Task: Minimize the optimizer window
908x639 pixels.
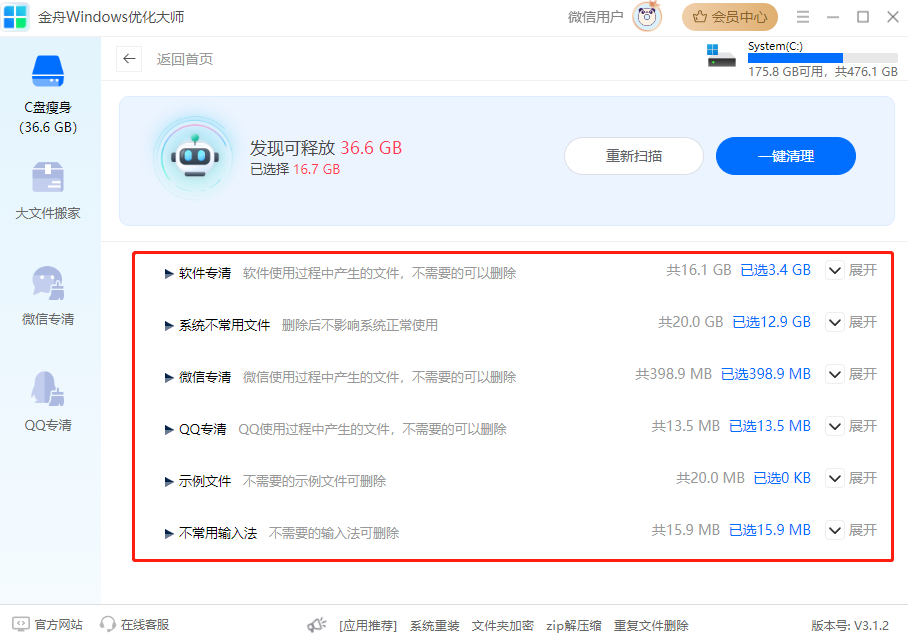Action: point(833,17)
